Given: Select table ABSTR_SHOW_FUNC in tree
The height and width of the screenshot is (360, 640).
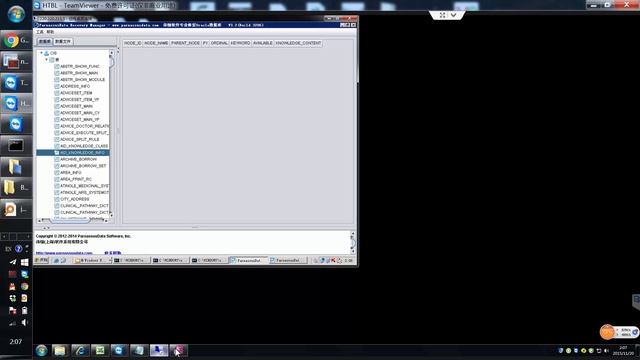Looking at the screenshot, I should (x=80, y=66).
